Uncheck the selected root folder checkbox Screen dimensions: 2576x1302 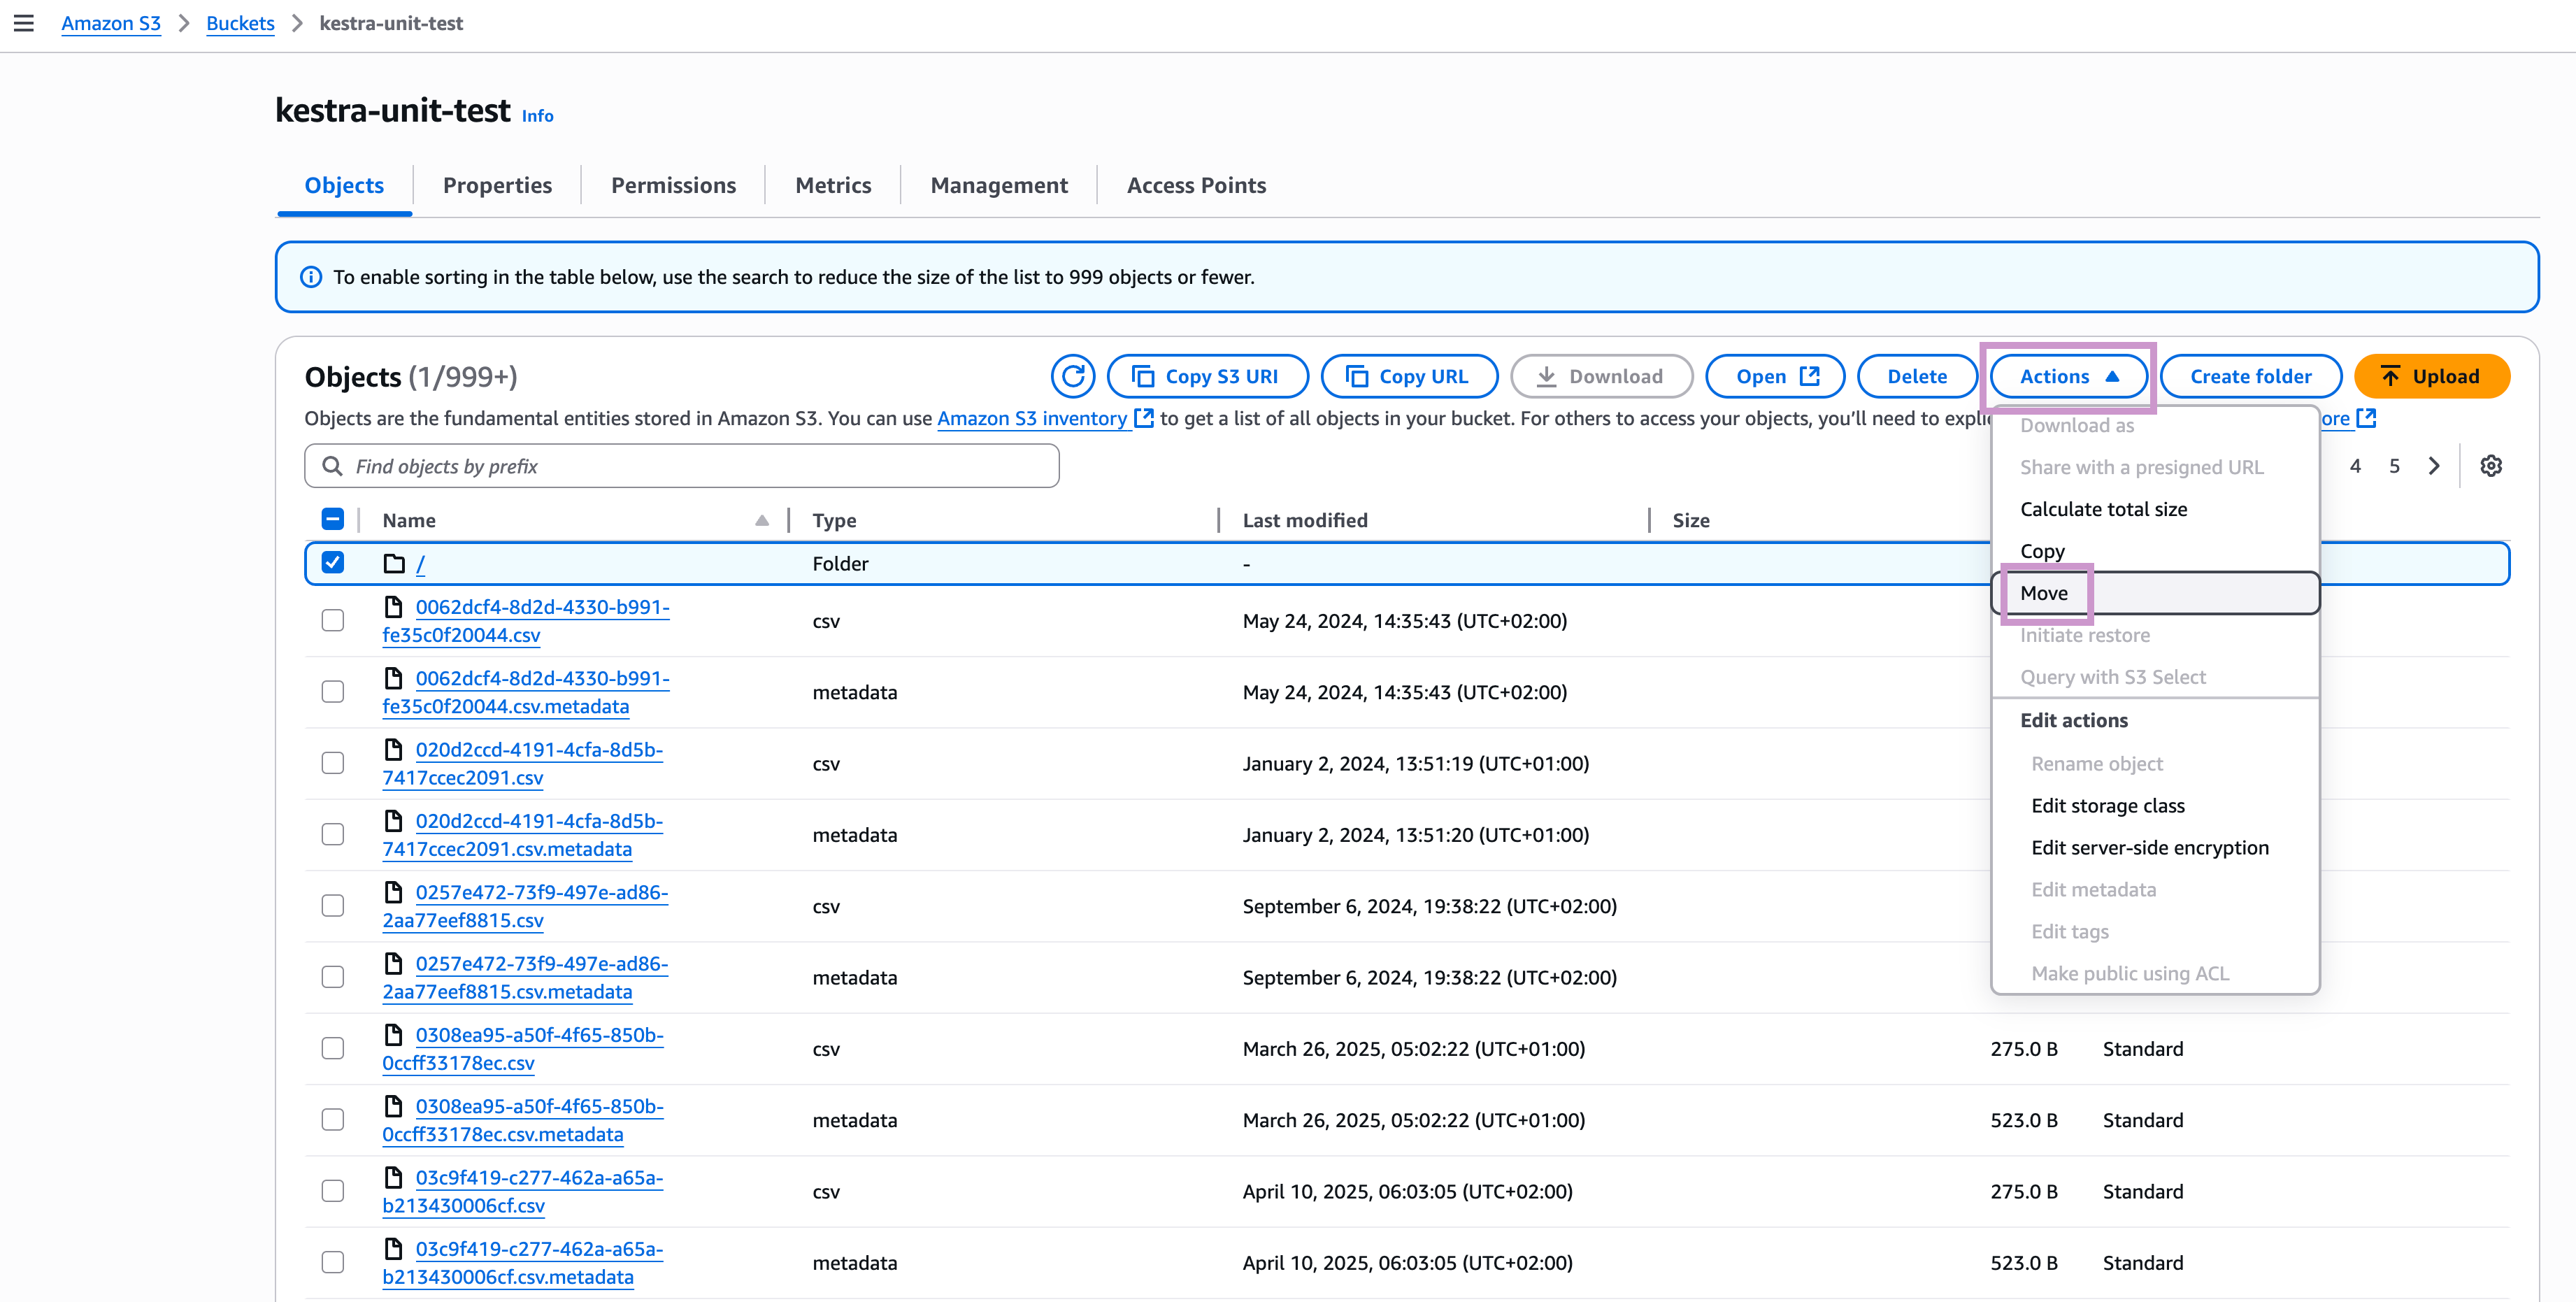333,563
